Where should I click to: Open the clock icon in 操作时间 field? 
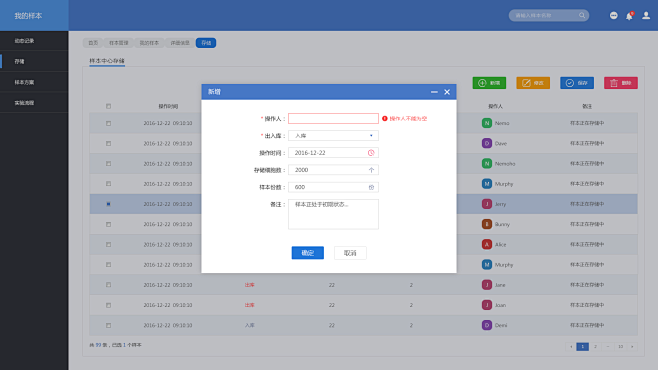point(371,153)
